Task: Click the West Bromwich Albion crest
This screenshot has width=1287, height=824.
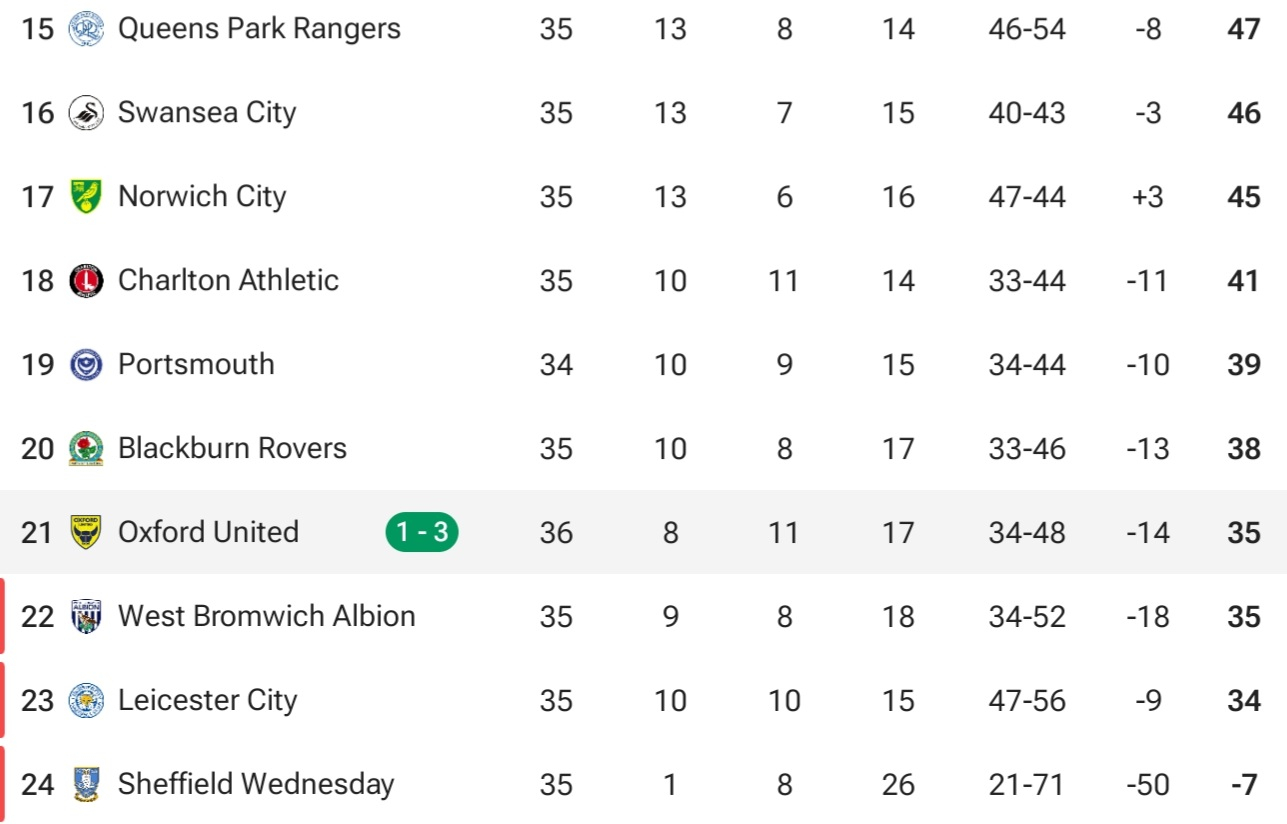Action: coord(86,616)
